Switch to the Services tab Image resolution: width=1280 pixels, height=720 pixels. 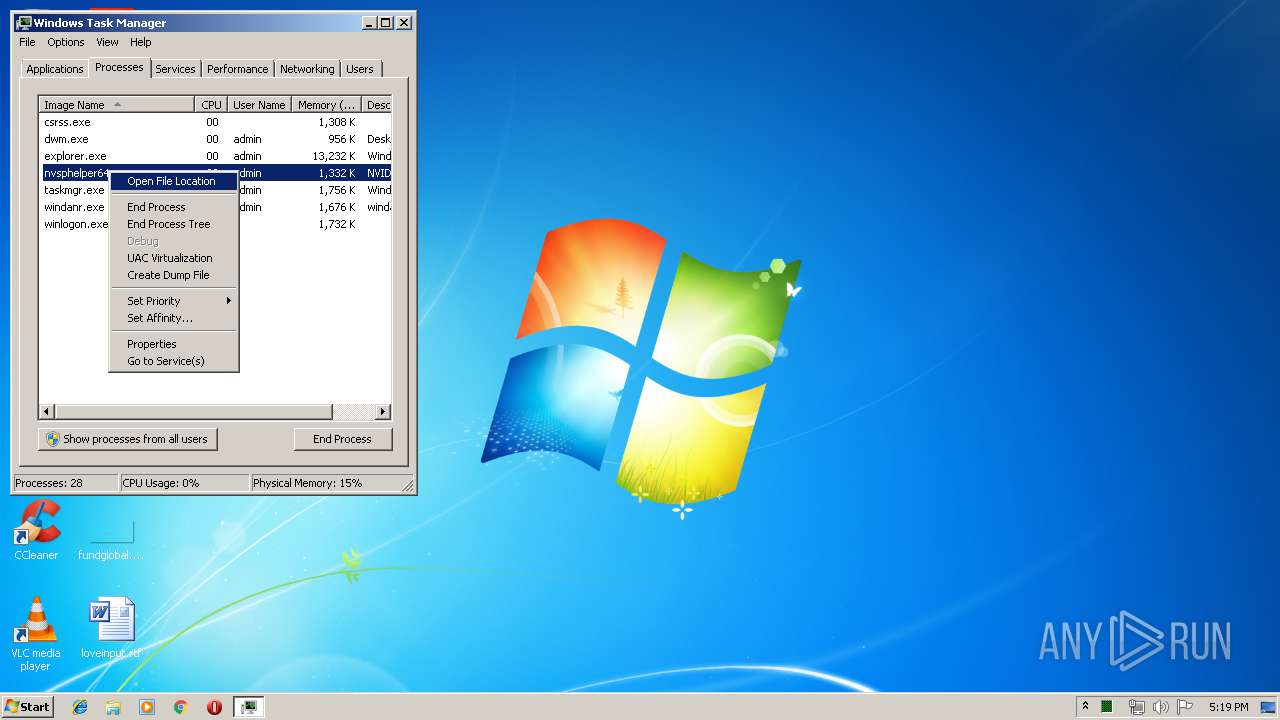point(175,69)
